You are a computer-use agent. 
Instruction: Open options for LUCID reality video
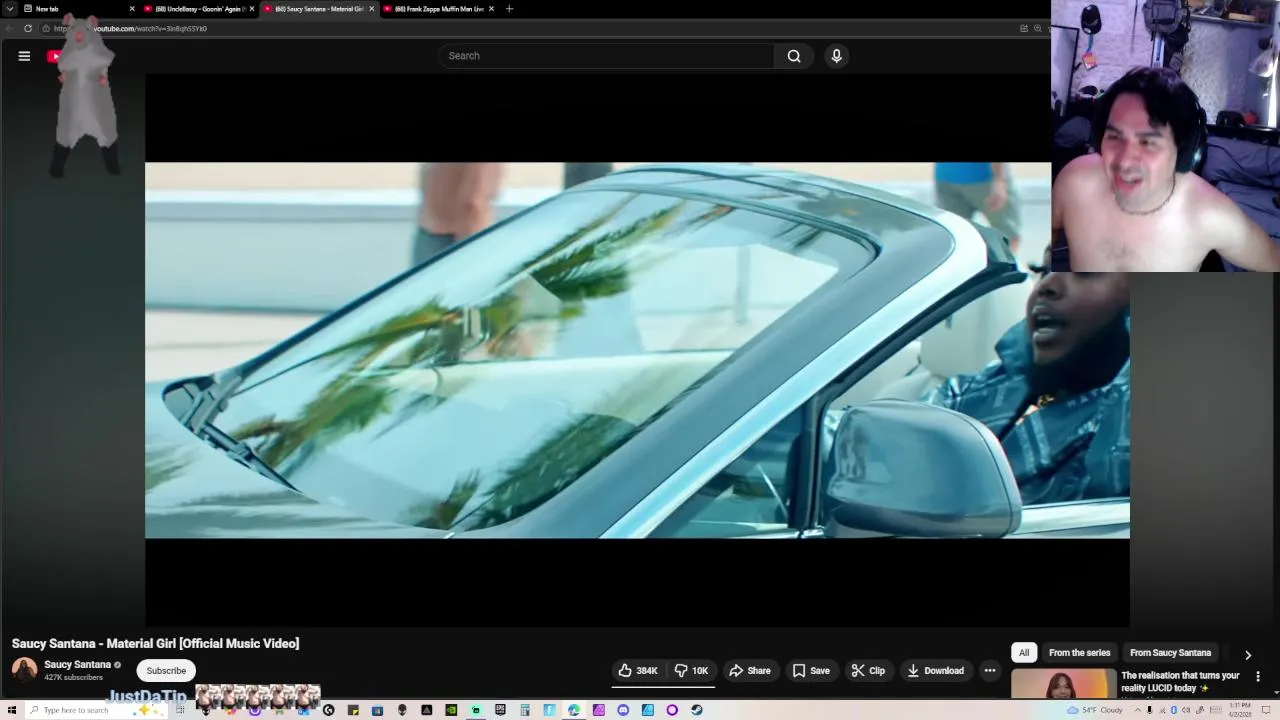pos(1258,677)
